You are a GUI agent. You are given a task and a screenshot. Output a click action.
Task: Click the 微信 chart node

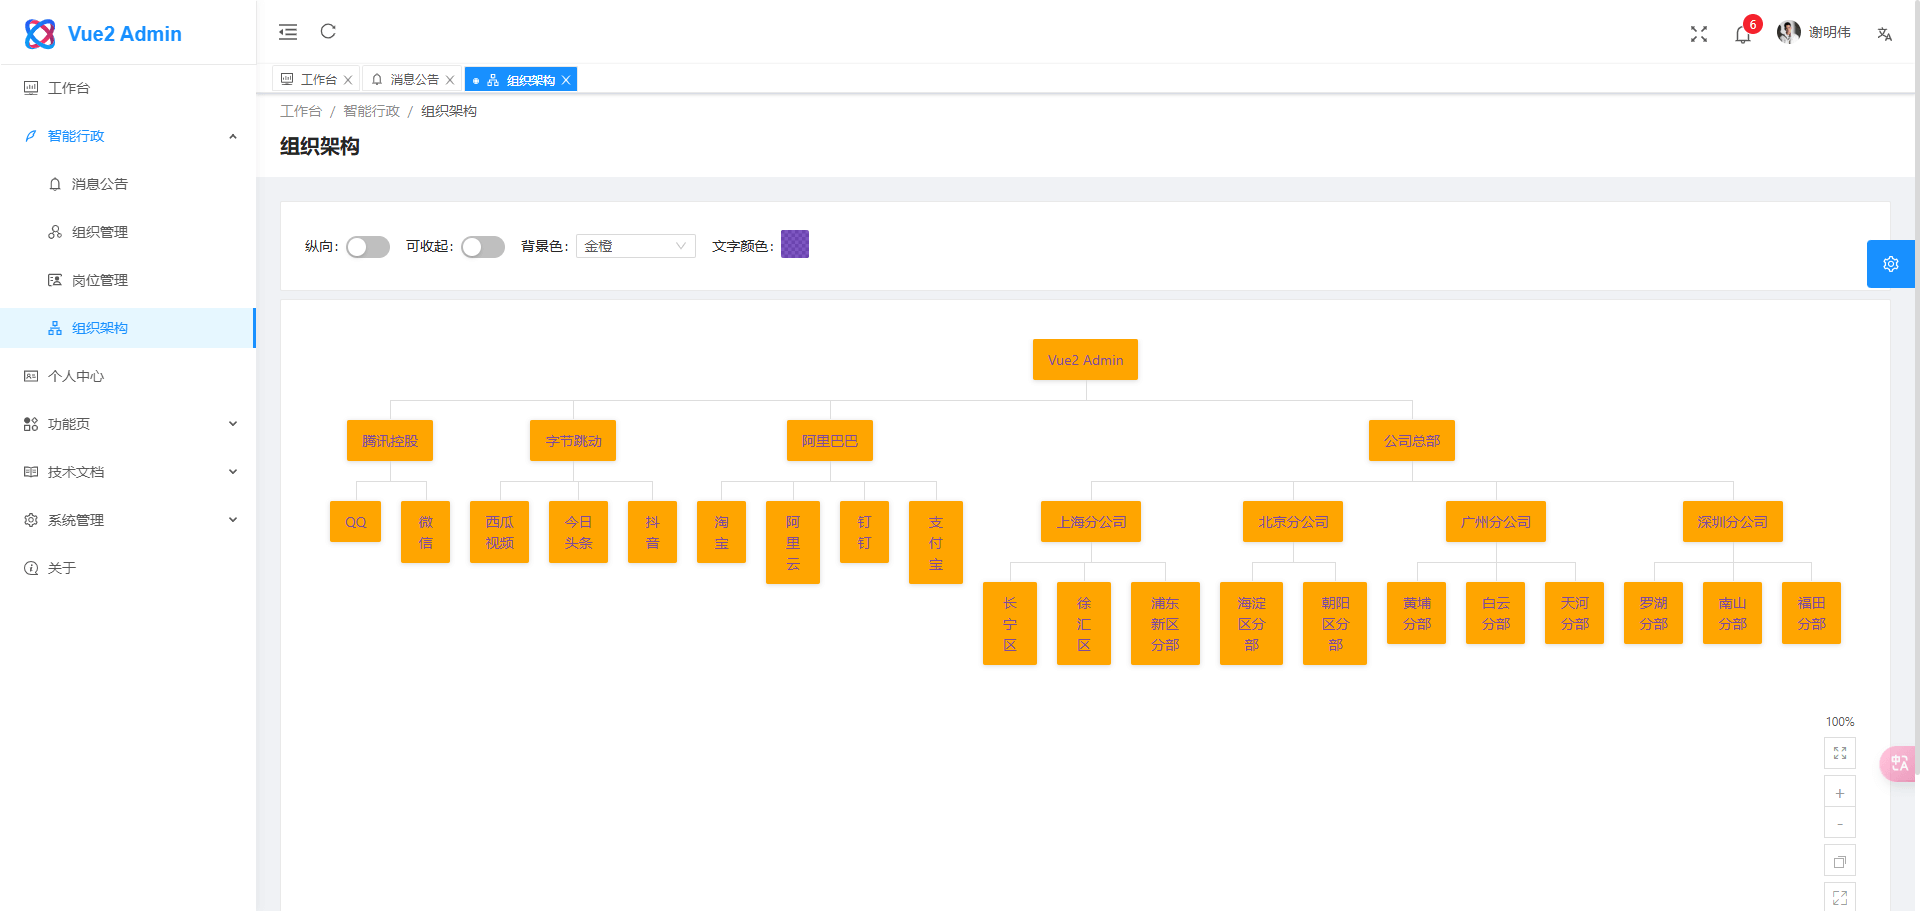[x=426, y=532]
